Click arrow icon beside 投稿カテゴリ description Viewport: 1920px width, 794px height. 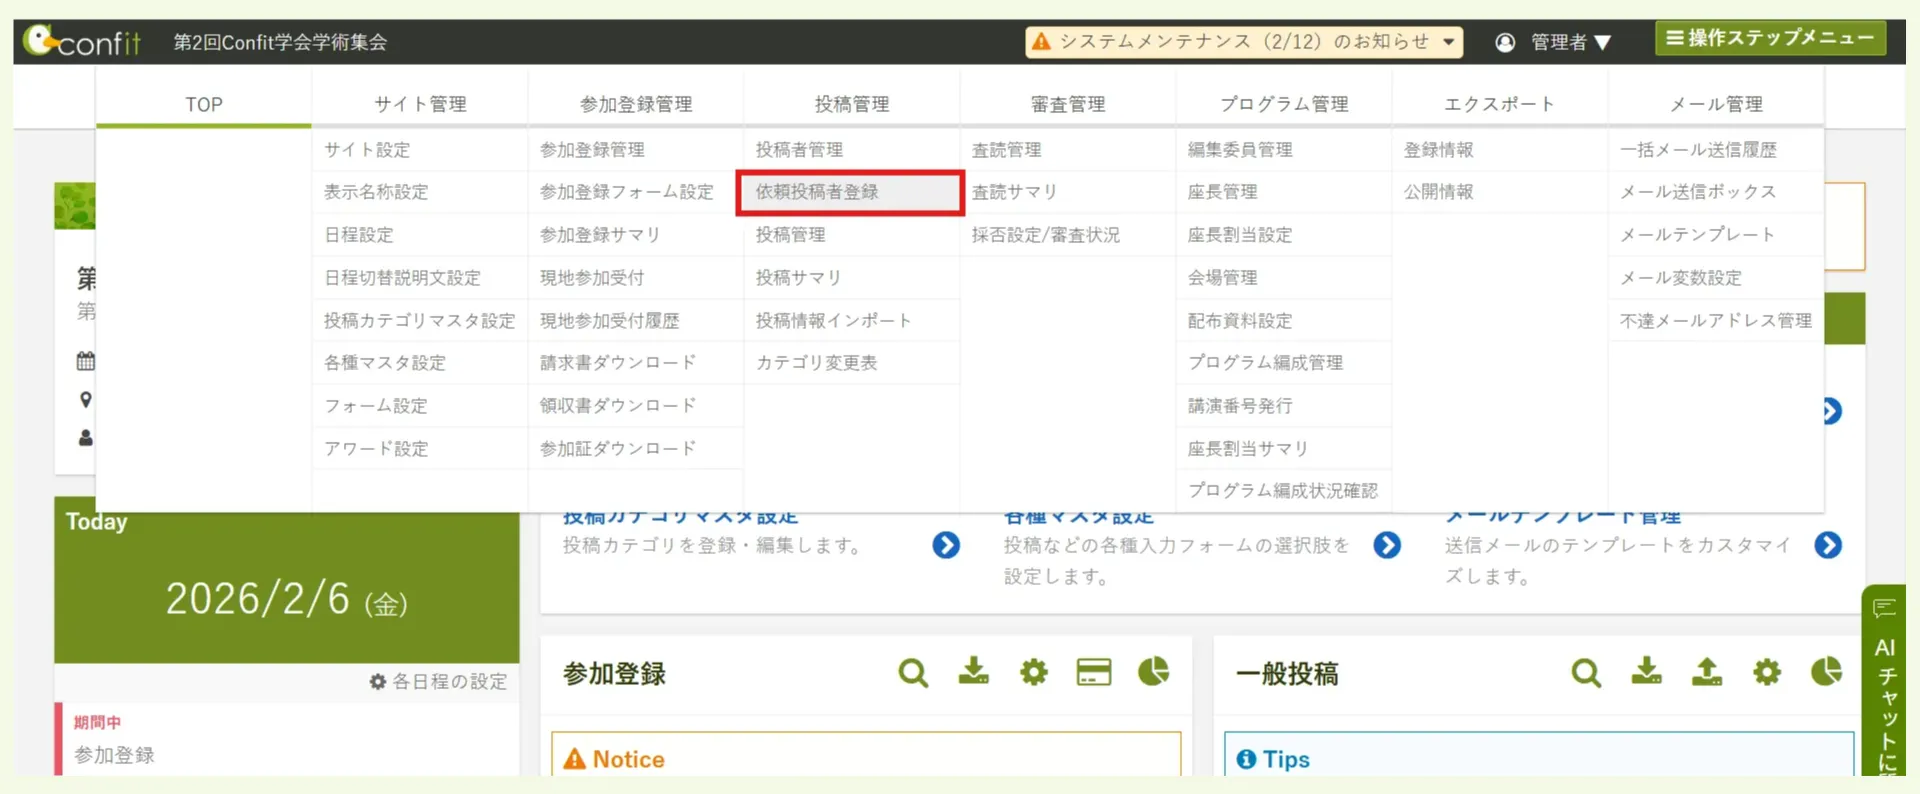point(946,545)
